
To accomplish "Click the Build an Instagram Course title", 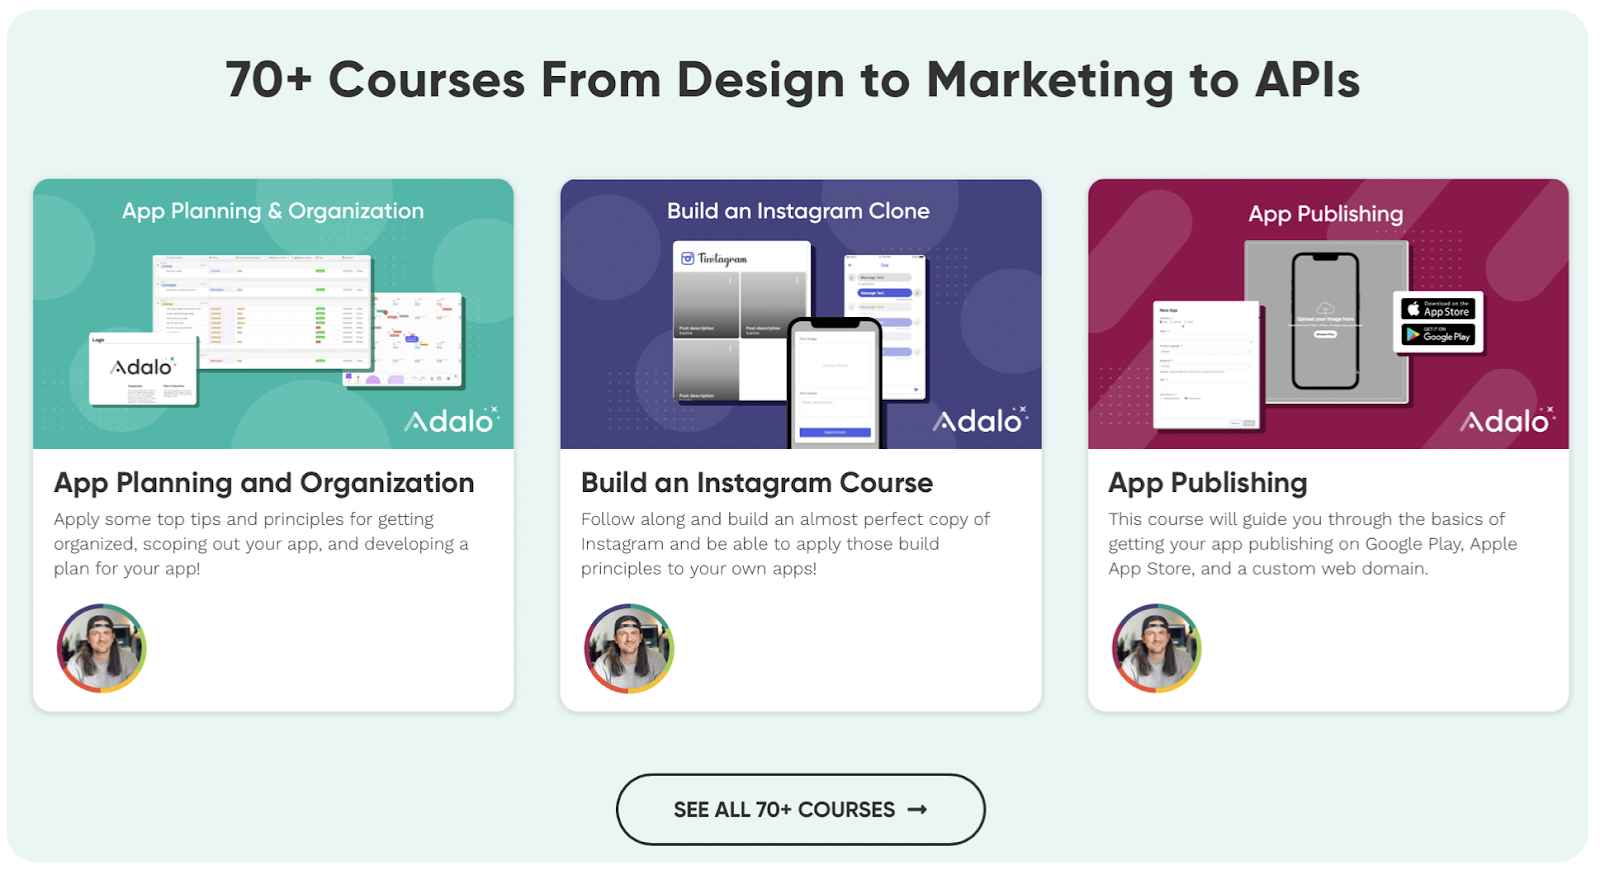I will [x=756, y=483].
